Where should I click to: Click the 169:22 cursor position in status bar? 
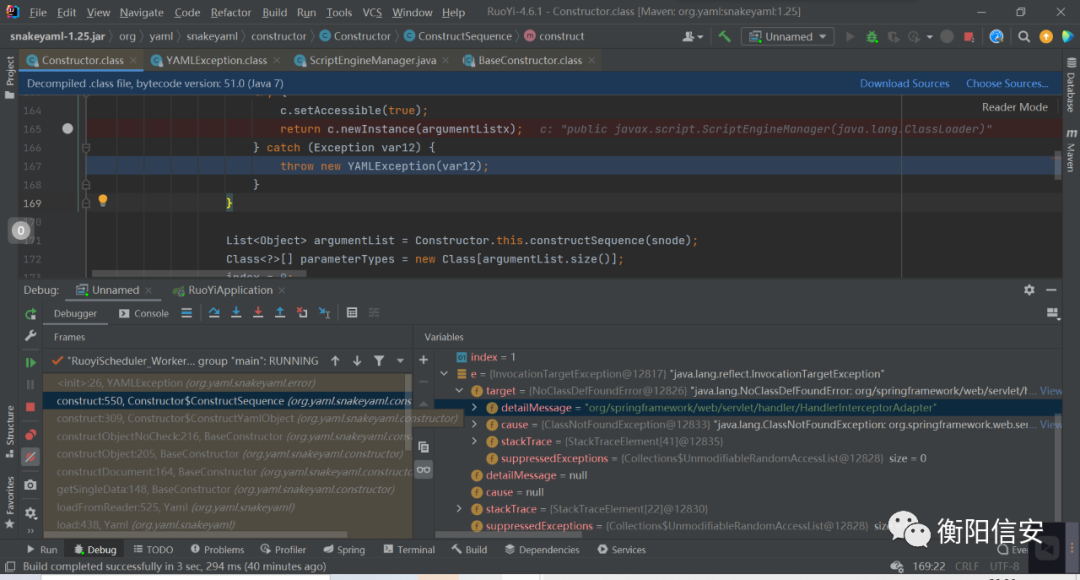[928, 566]
